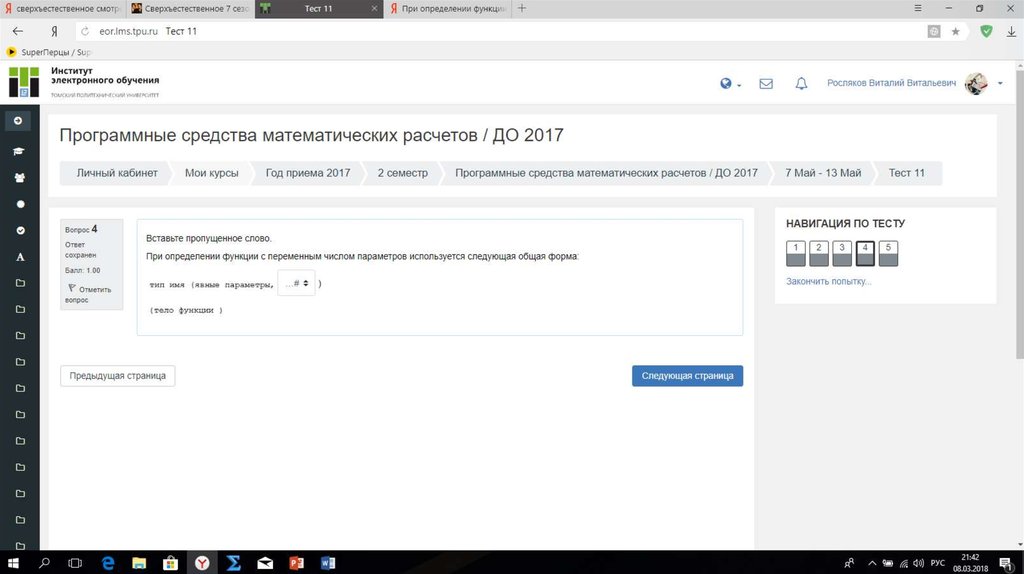Flag the question with Отметить вопрос
The width and height of the screenshot is (1024, 574).
pos(88,294)
